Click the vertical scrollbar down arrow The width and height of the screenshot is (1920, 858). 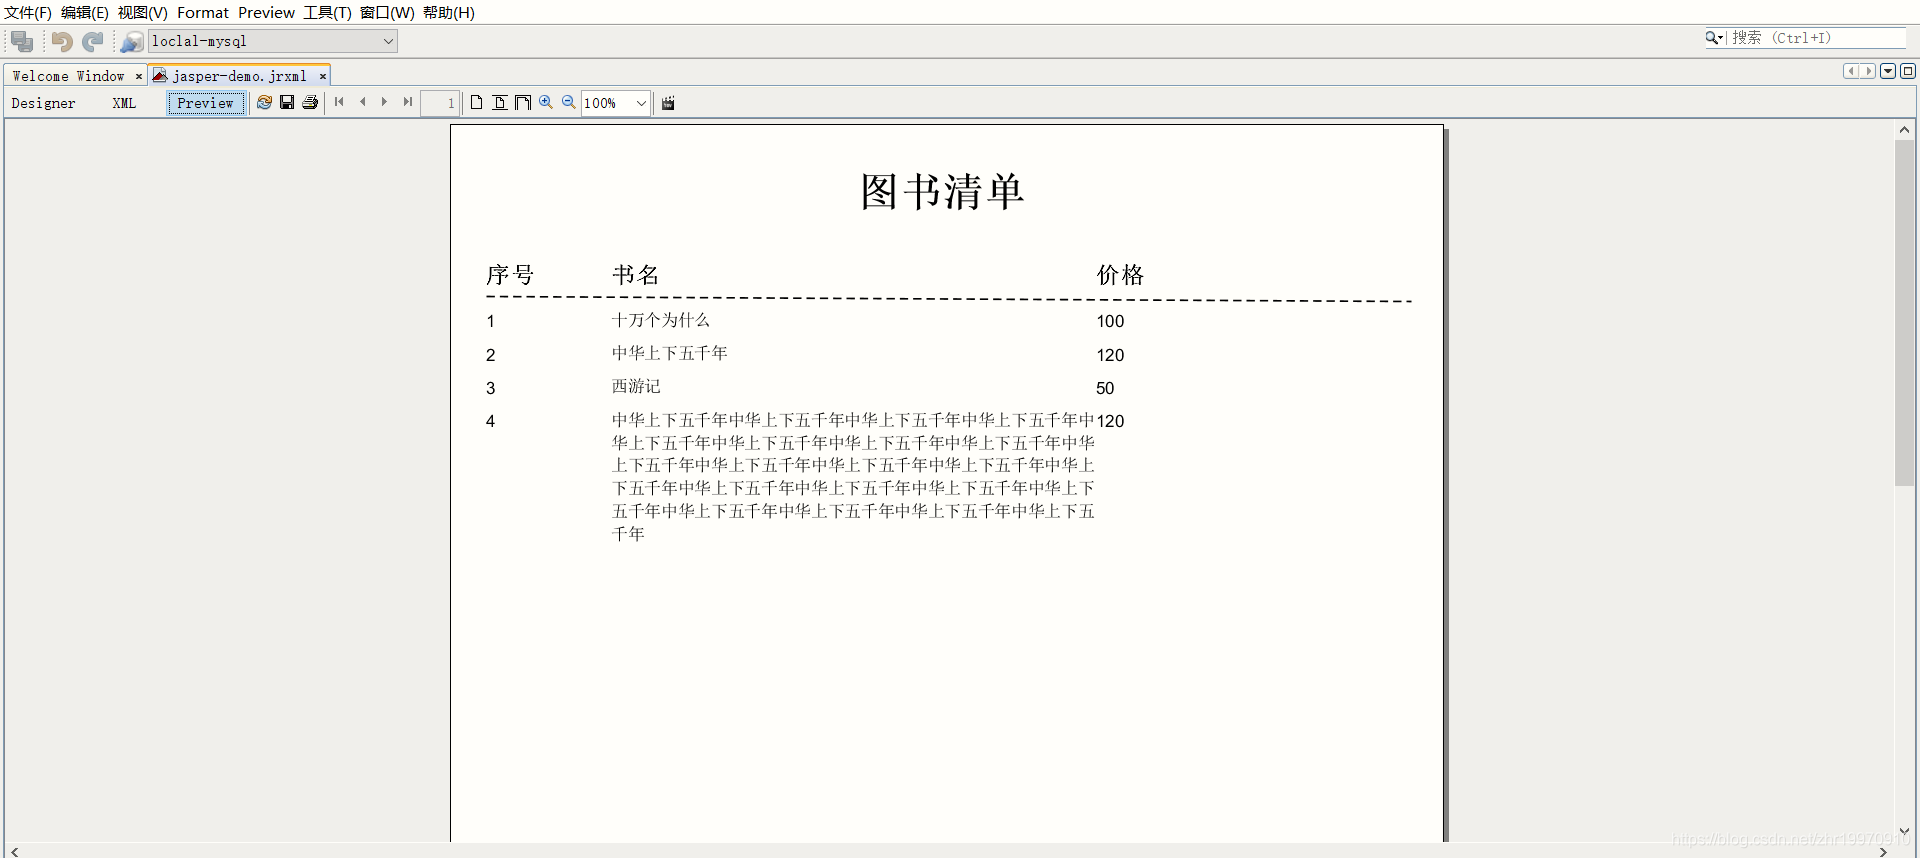(x=1904, y=831)
